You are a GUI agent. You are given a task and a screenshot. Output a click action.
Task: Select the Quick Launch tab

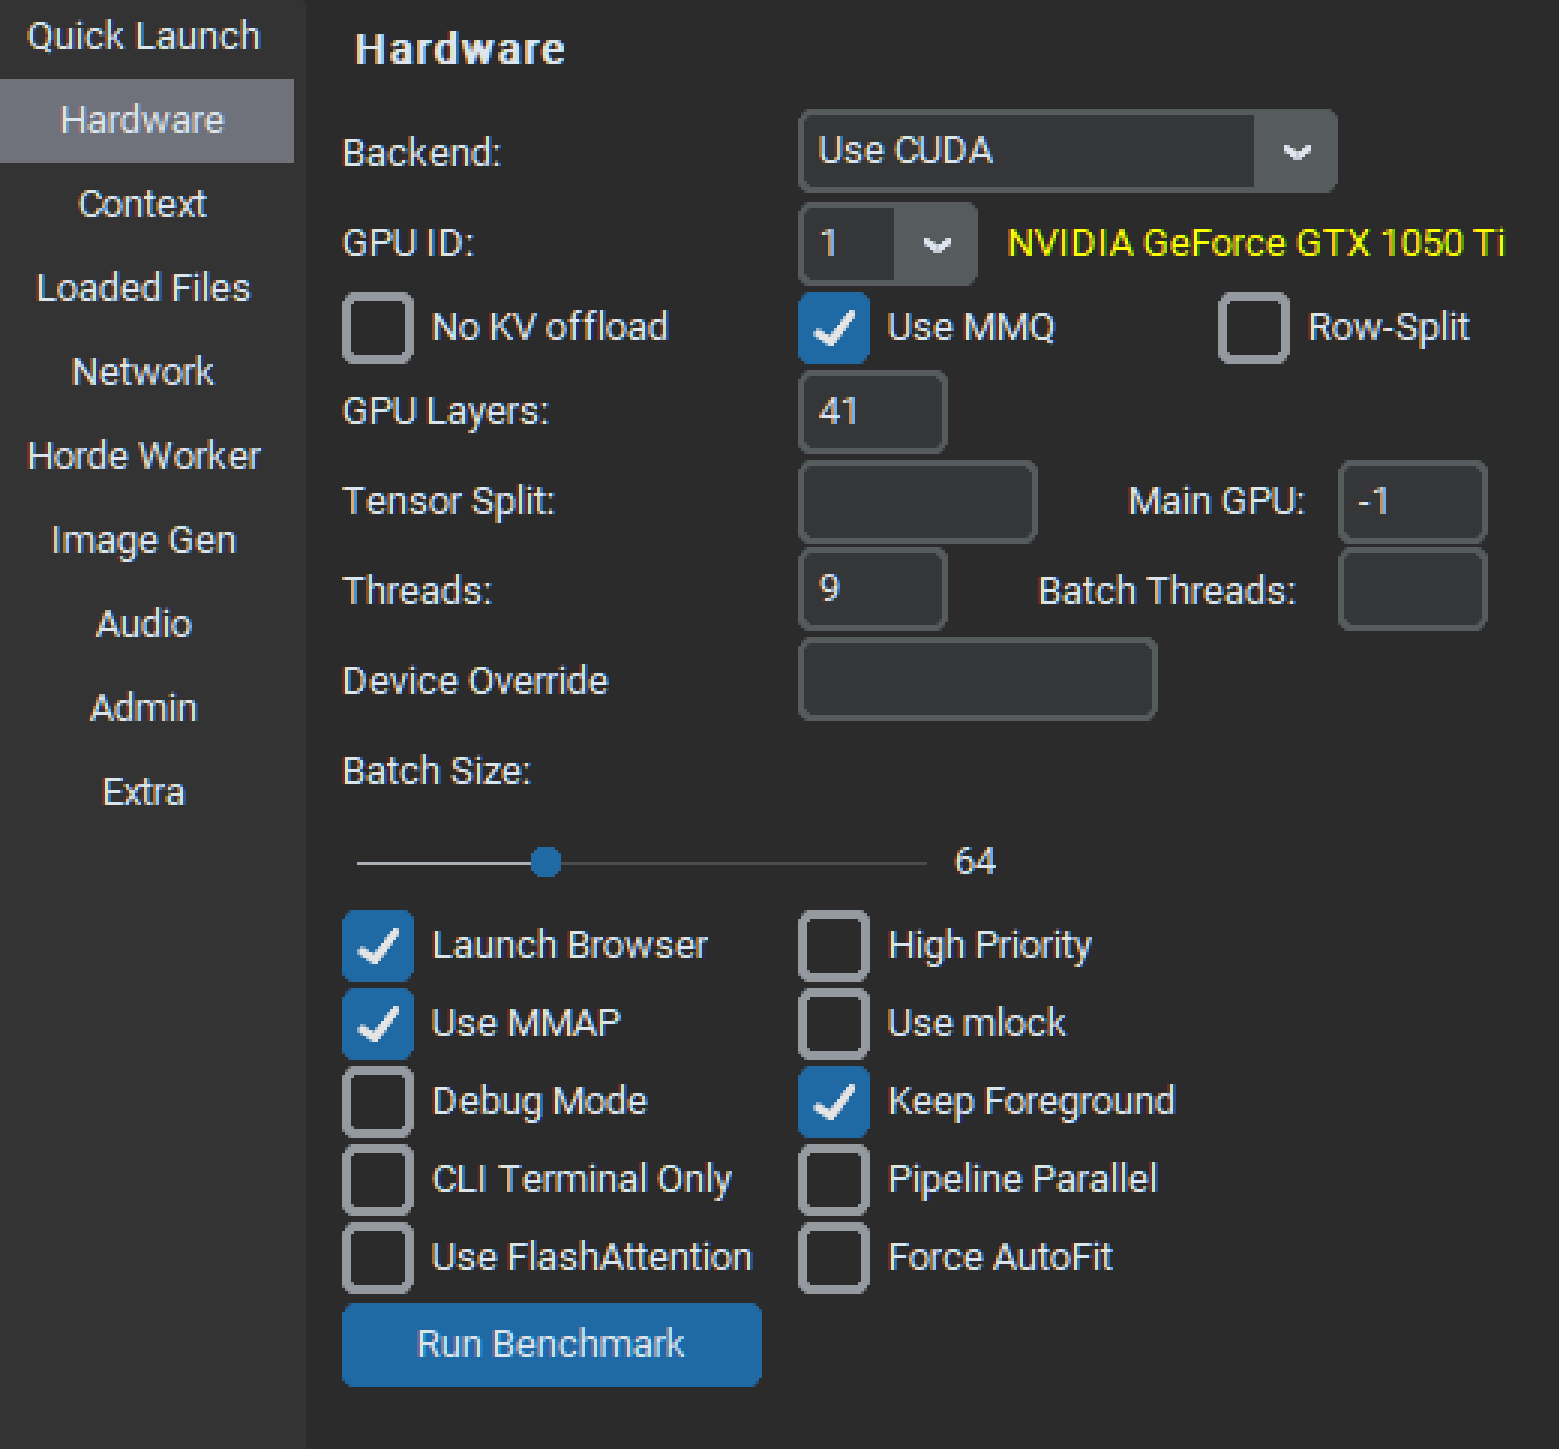(x=143, y=36)
